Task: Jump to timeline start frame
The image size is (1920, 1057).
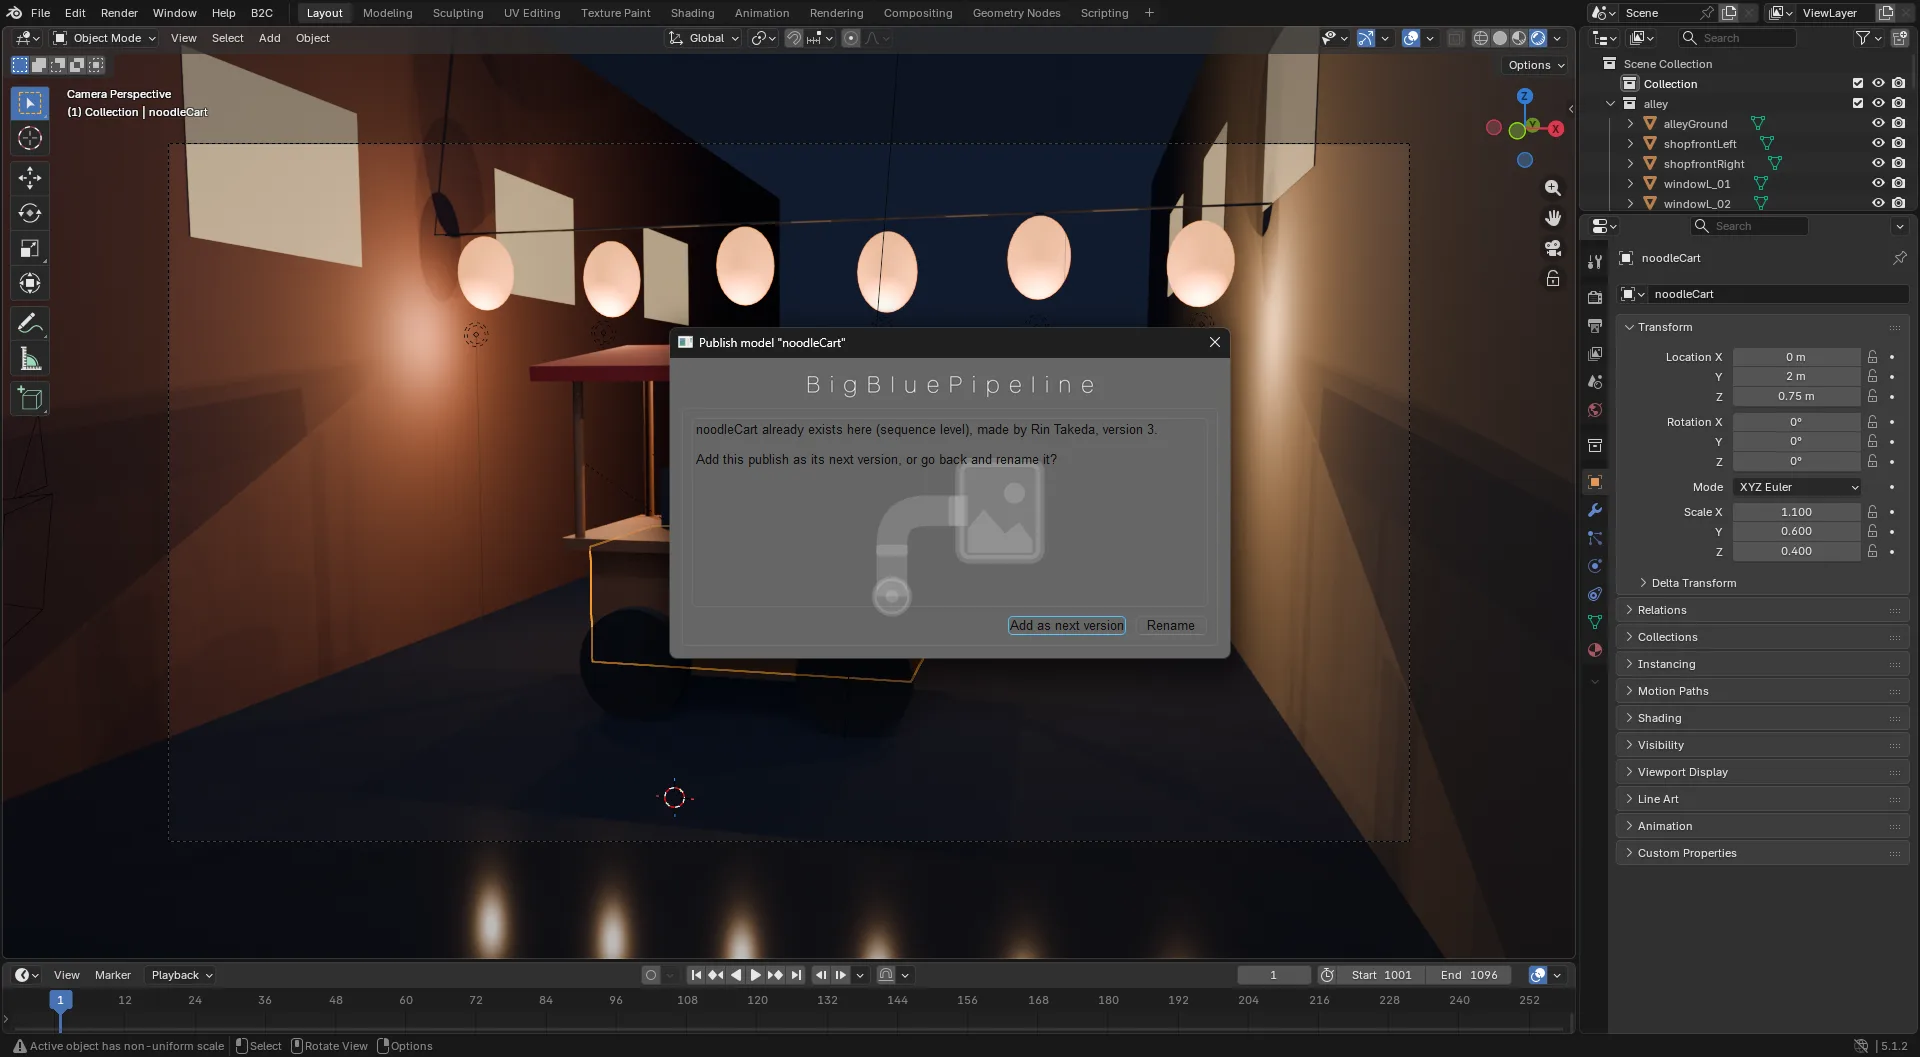Action: click(x=696, y=975)
